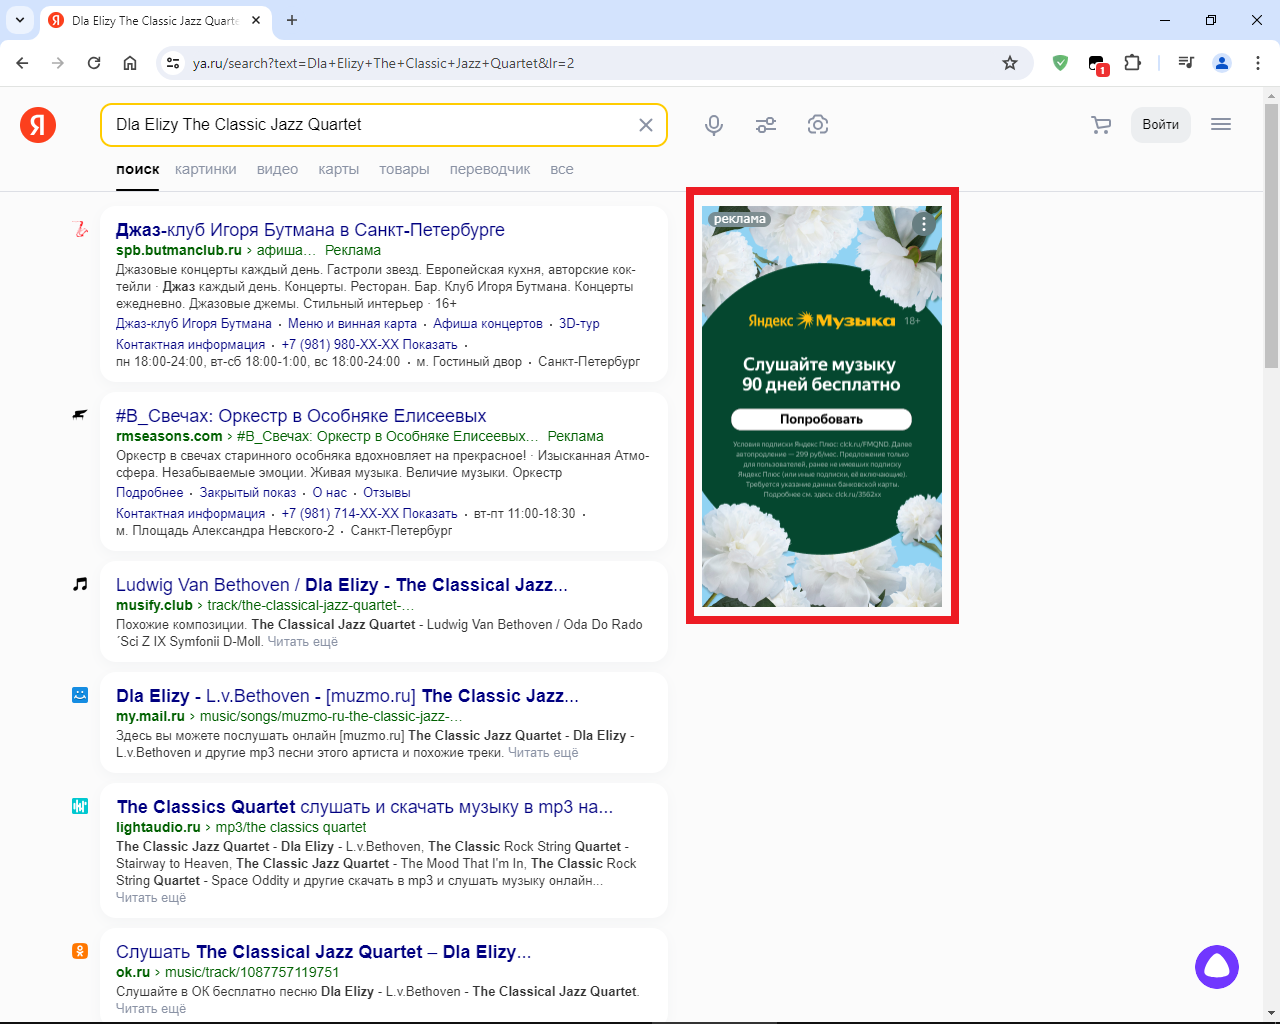
Task: Open the browser extensions puzzle icon
Action: [1133, 62]
